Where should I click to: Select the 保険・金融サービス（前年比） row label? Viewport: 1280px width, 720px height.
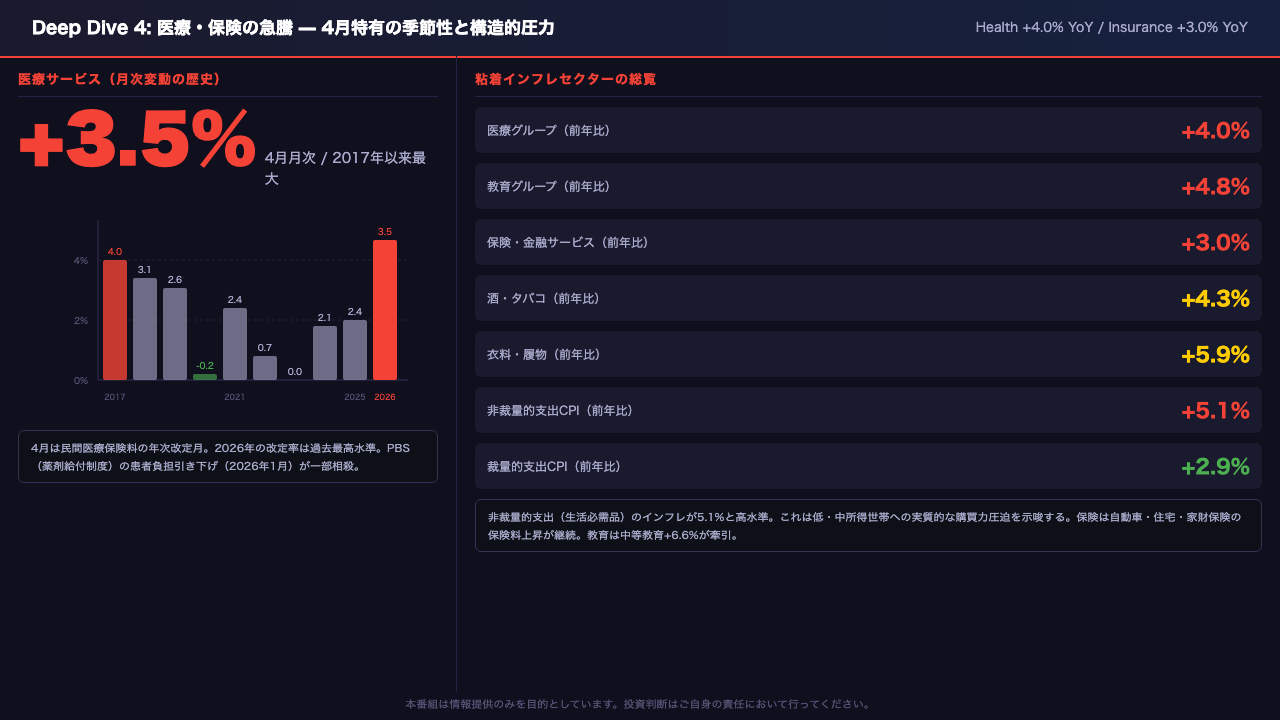(x=568, y=243)
